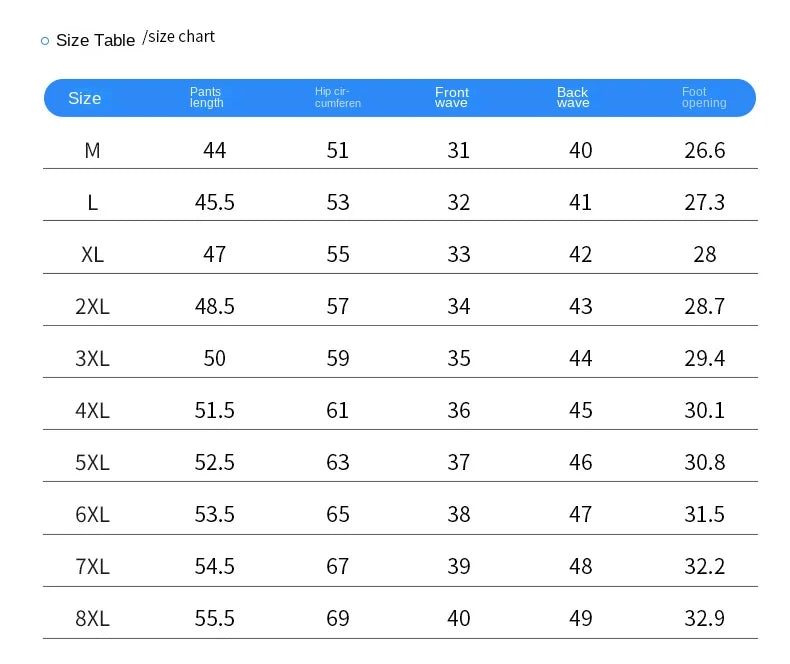Click the "/size chart" subtitle text
This screenshot has width=790, height=664.
click(x=179, y=37)
